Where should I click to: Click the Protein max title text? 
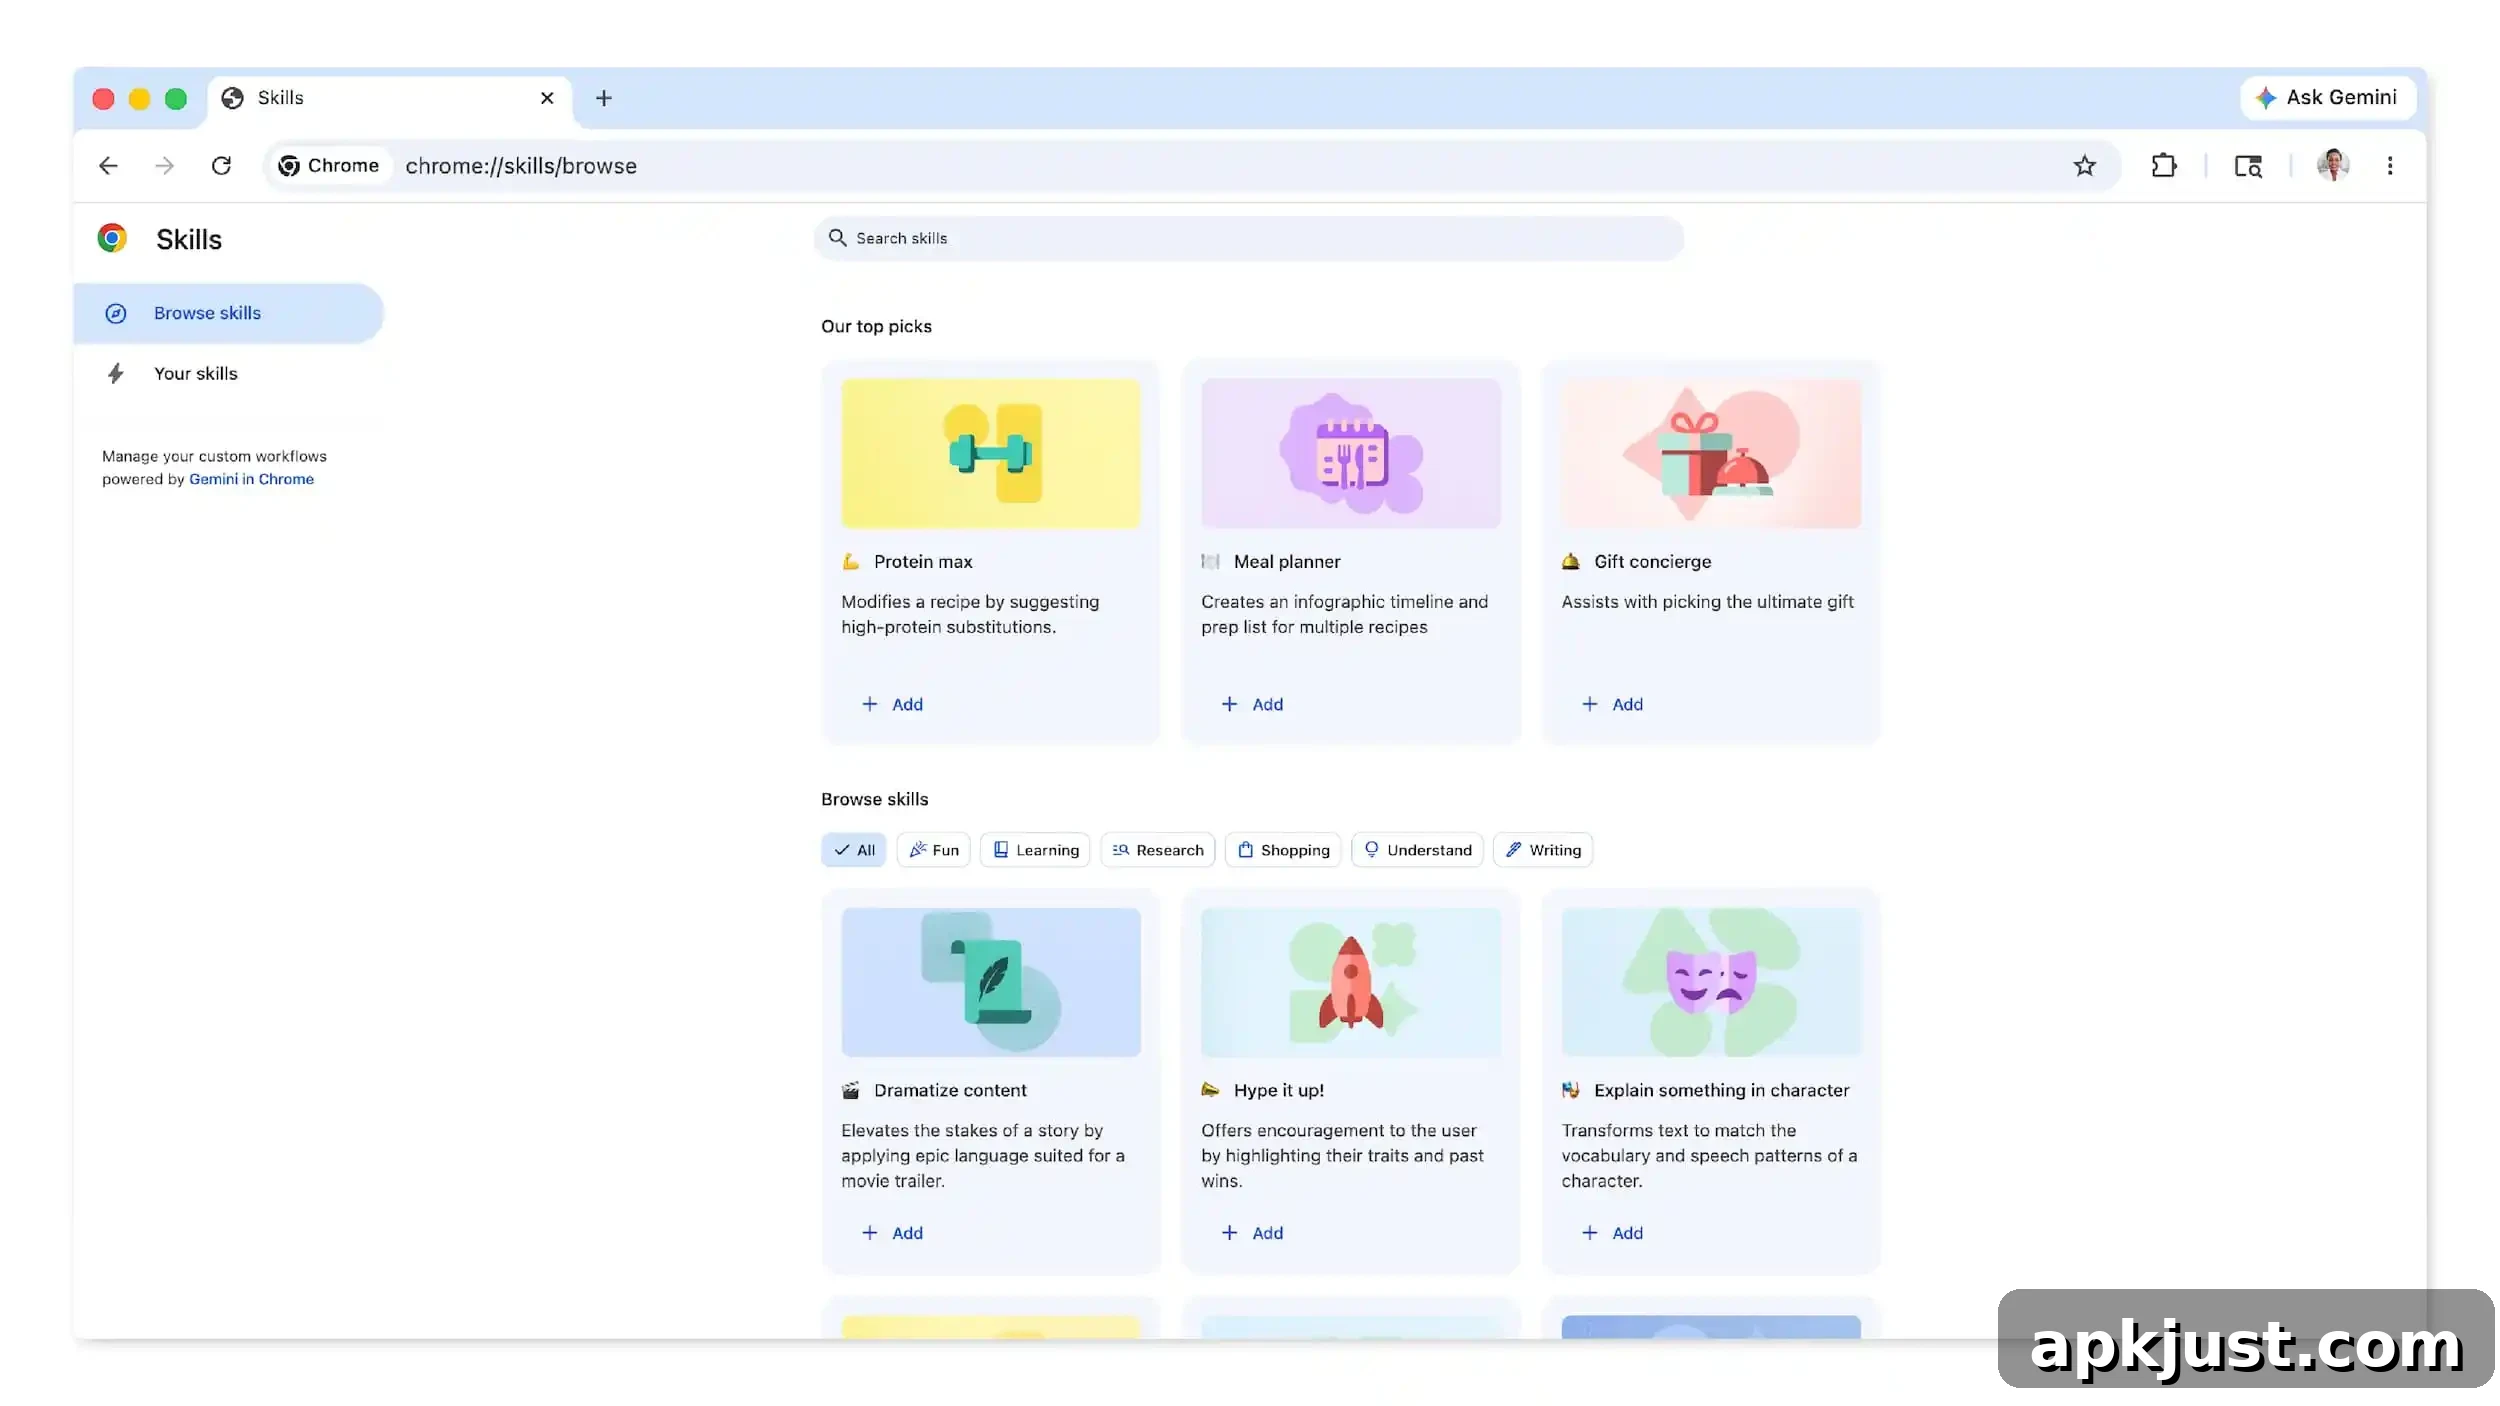[x=923, y=562]
